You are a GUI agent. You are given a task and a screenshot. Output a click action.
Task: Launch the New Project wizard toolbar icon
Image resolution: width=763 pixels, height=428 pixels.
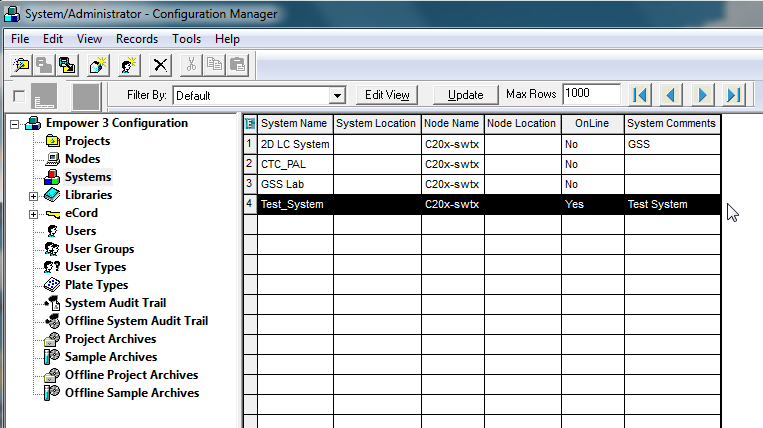click(21, 65)
